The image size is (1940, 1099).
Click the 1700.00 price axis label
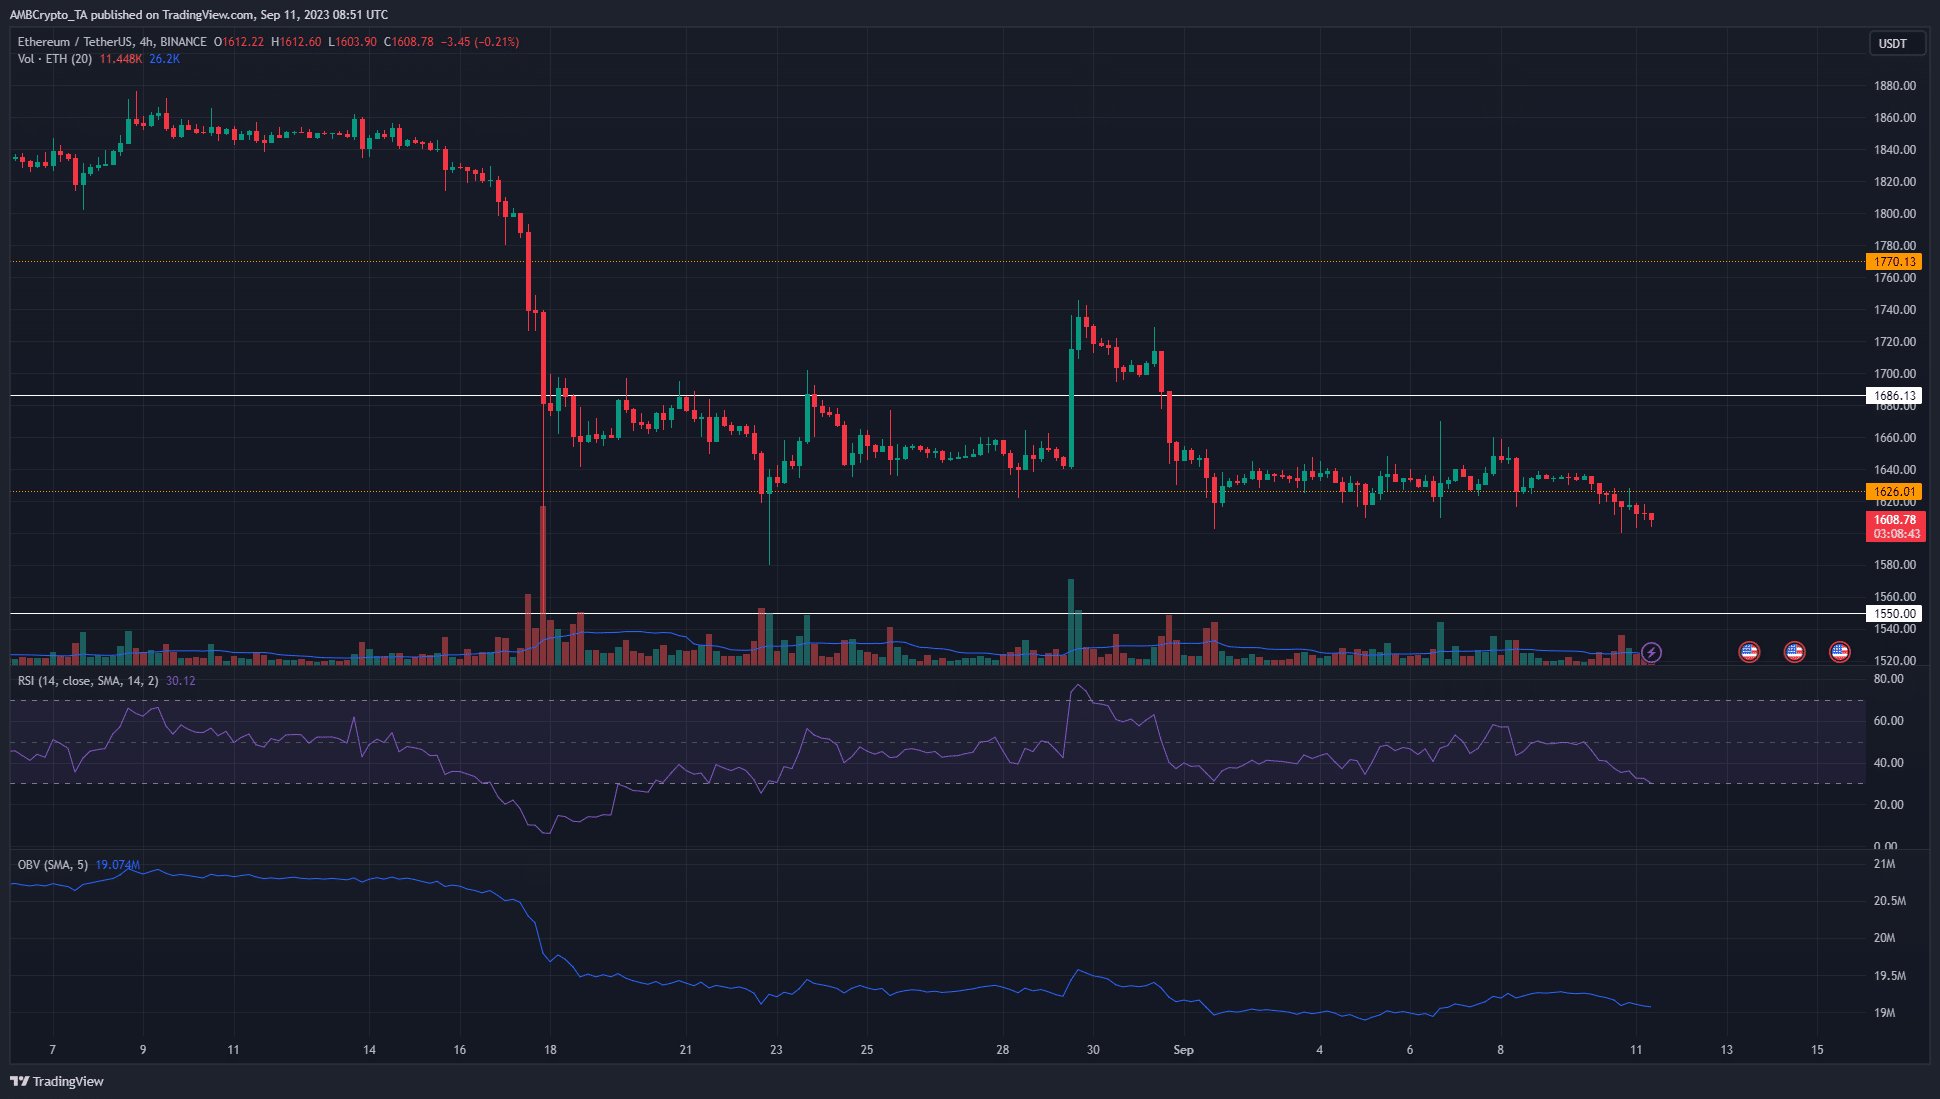click(x=1895, y=374)
